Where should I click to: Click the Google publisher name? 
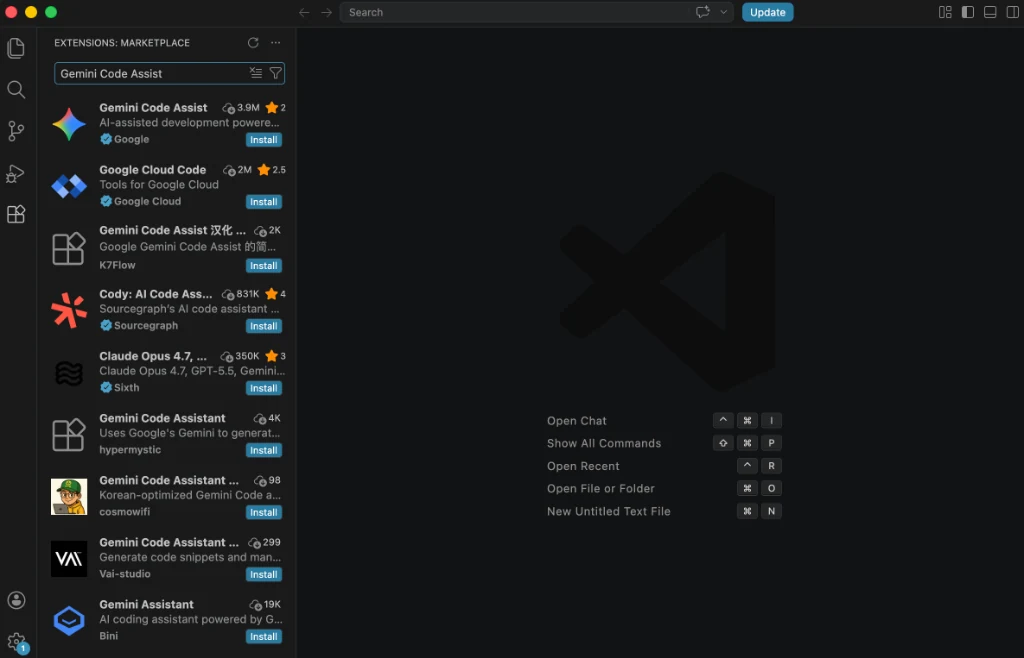131,139
